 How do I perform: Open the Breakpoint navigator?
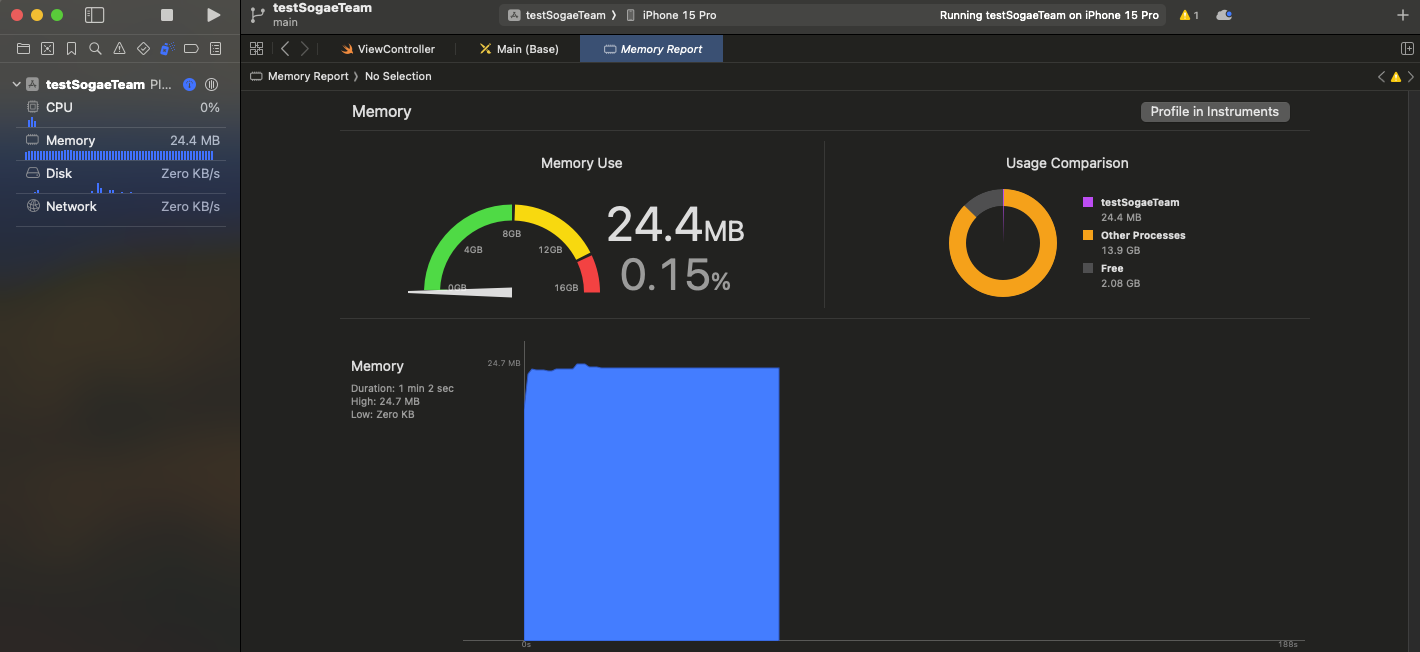(x=191, y=48)
